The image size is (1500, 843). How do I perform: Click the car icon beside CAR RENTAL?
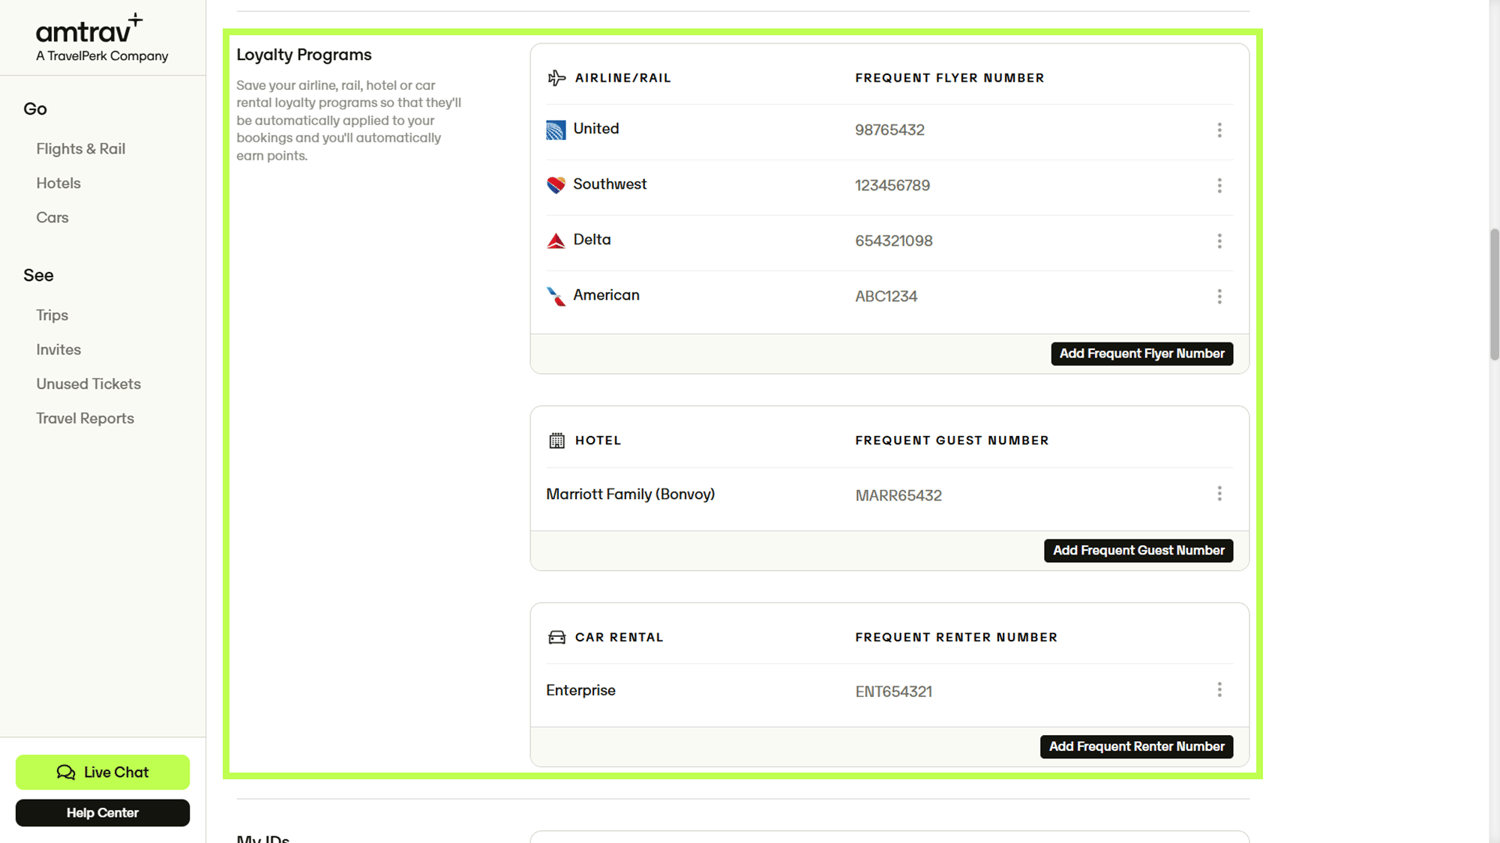556,636
